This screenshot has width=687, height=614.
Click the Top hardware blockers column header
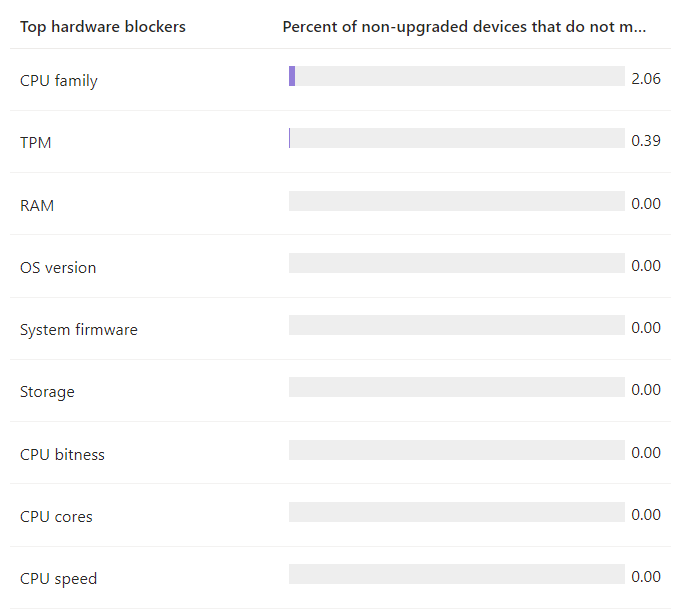103,27
